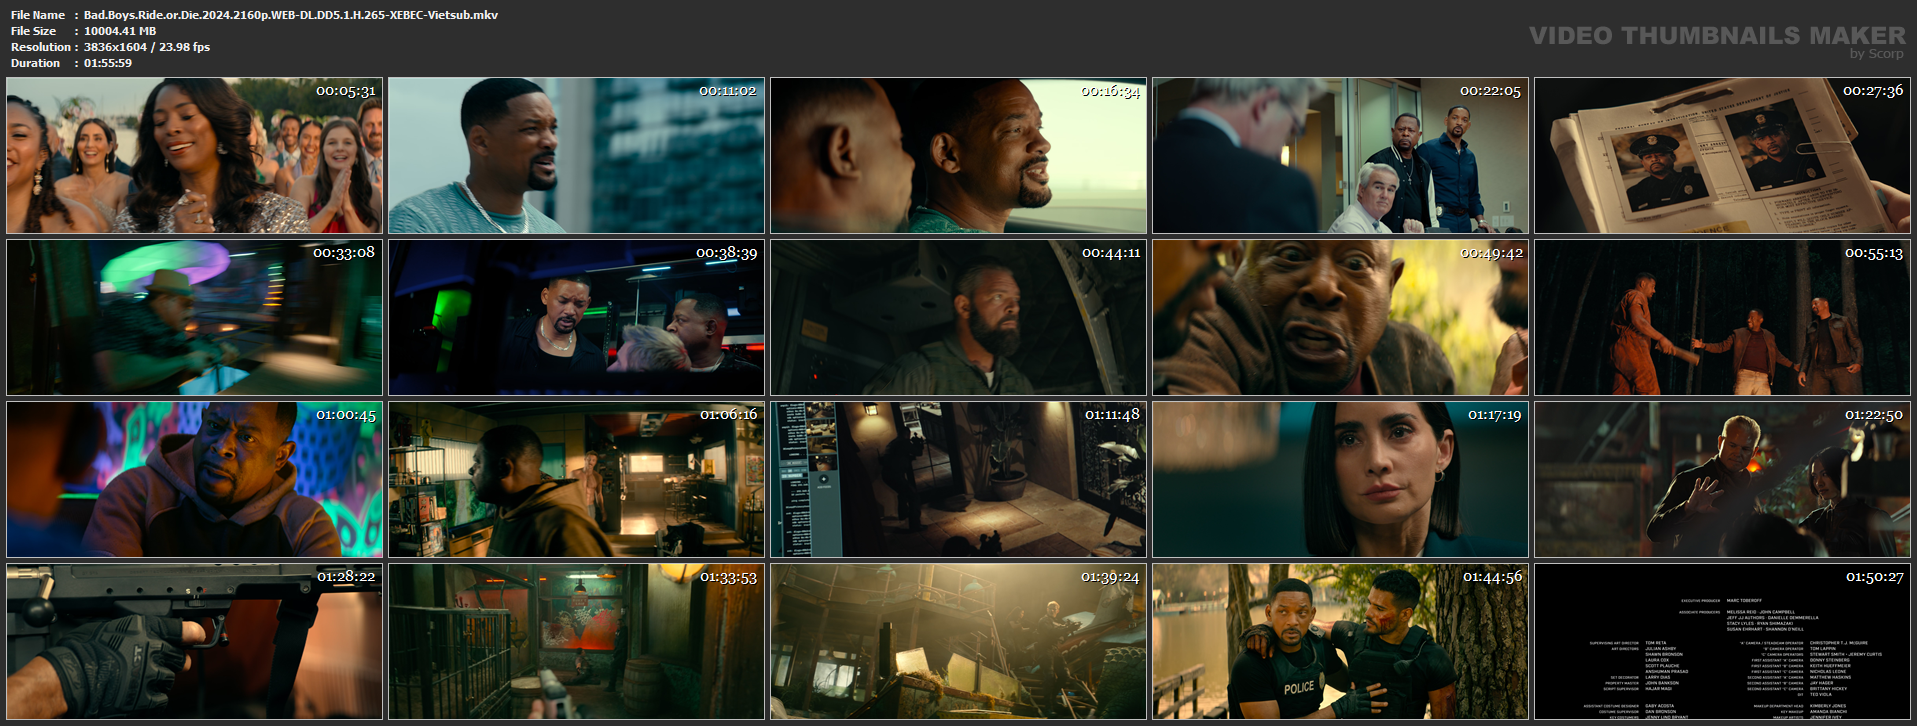This screenshot has height=726, width=1917.
Task: Choose the thumbnail at 01:44:56
Action: (1340, 641)
